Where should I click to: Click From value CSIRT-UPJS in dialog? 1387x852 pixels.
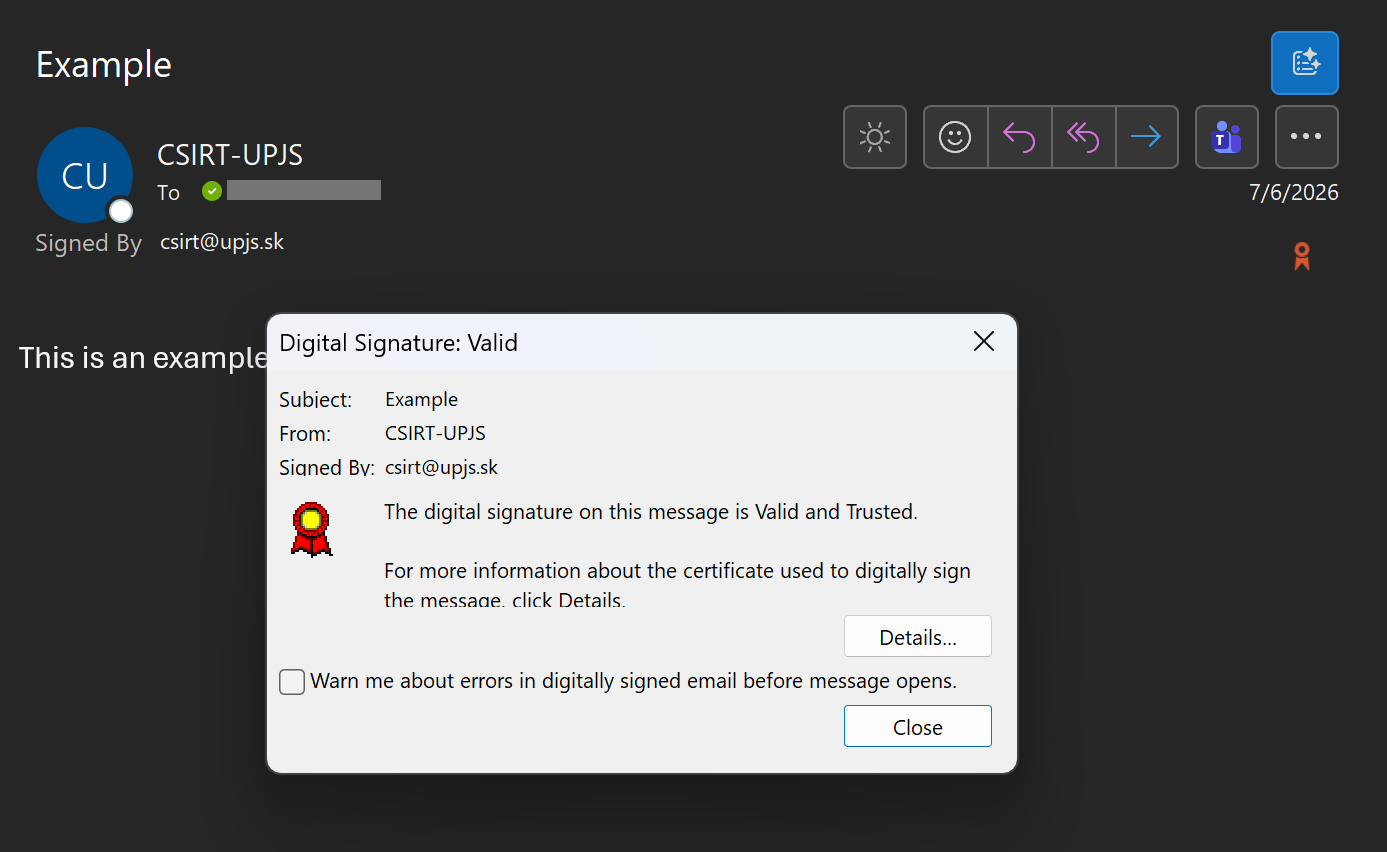point(435,433)
